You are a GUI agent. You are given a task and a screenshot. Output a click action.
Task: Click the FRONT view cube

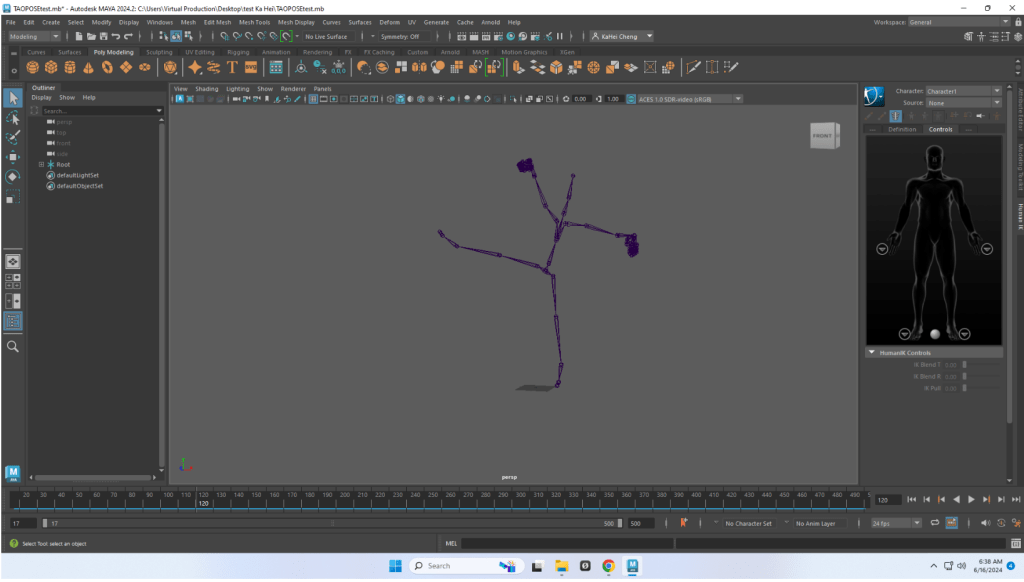(821, 136)
